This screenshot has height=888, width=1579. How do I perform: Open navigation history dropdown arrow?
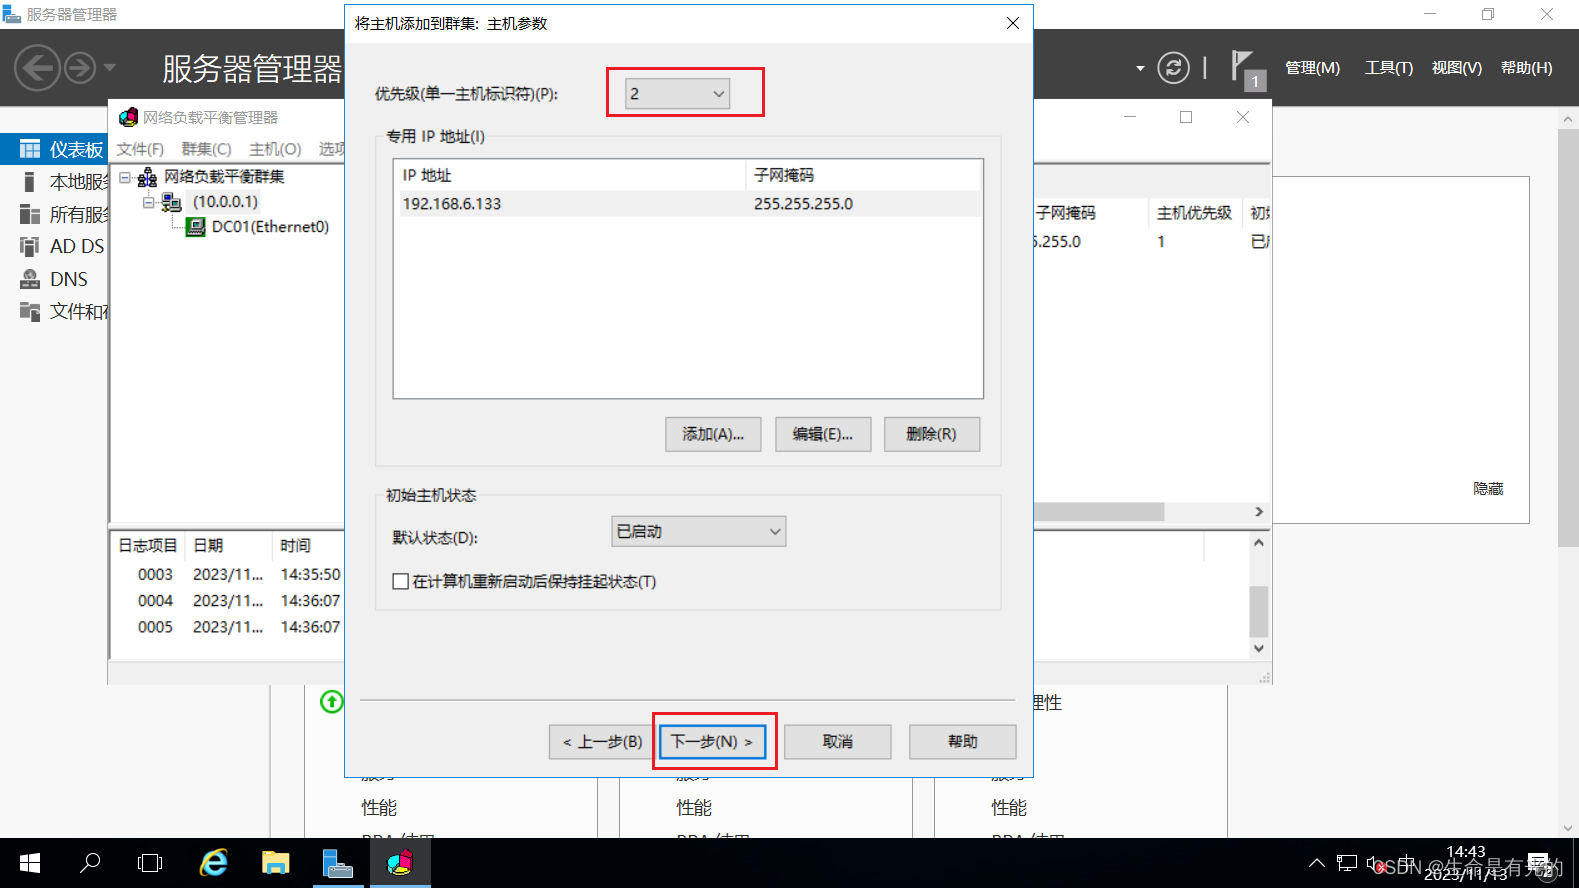click(110, 68)
